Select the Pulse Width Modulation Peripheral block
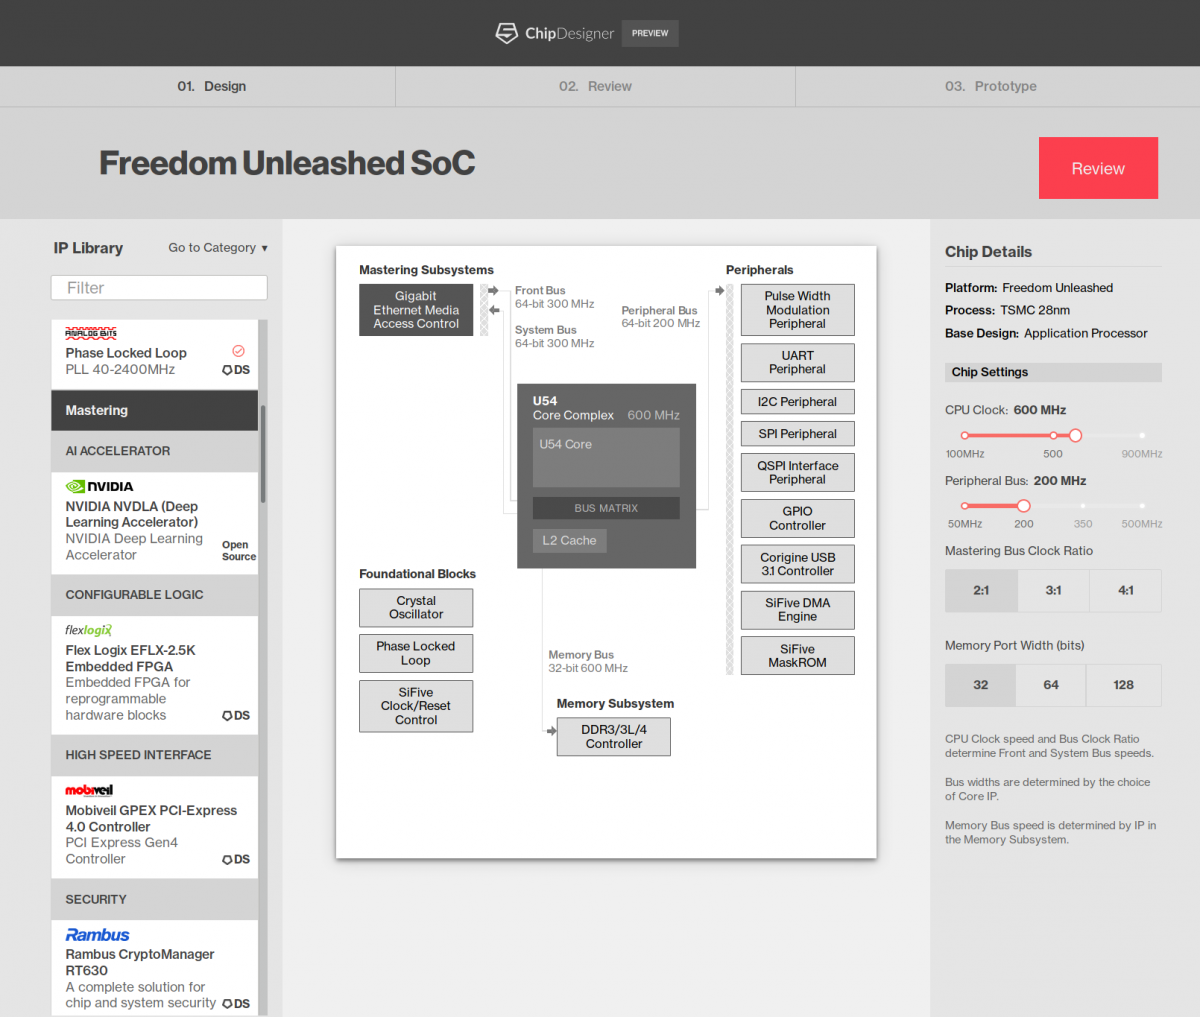This screenshot has height=1017, width=1200. coord(798,310)
